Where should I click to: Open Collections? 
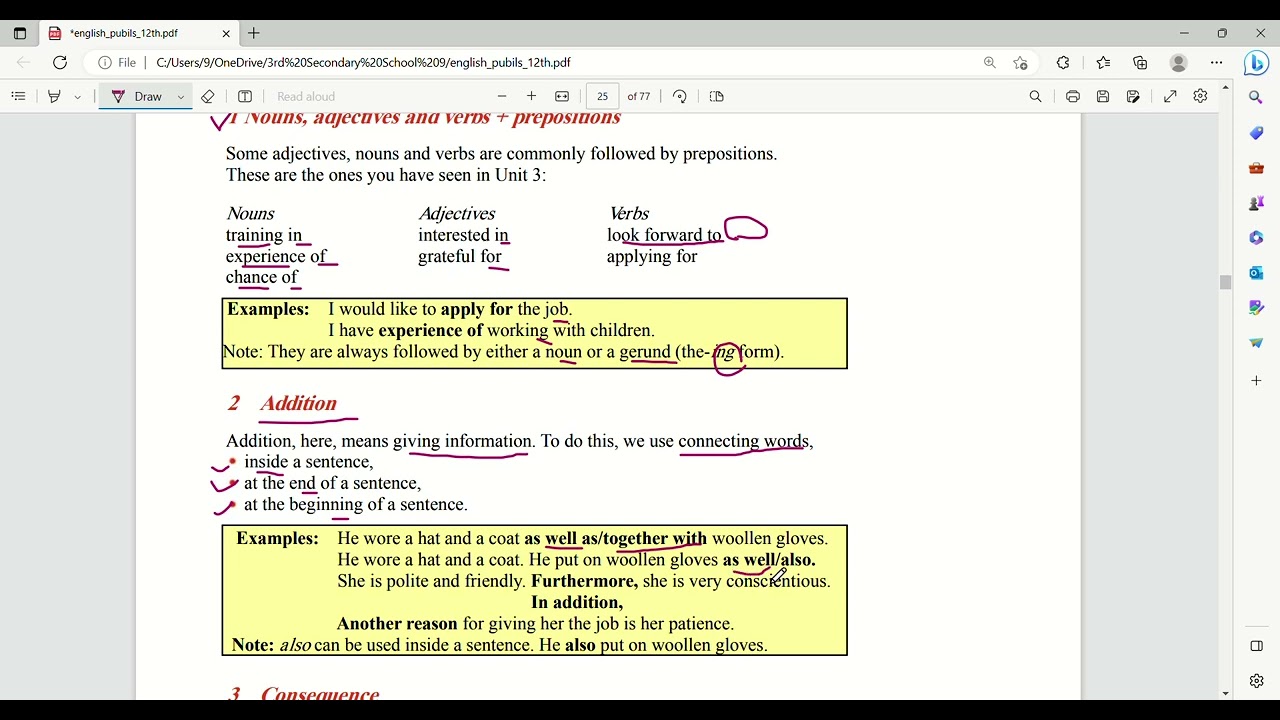[x=1140, y=62]
